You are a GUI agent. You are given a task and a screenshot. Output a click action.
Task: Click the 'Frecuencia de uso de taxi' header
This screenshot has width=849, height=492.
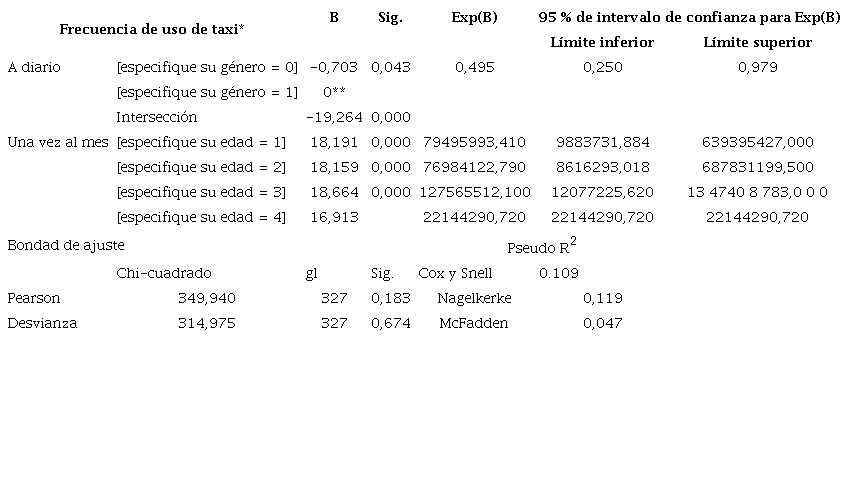click(x=152, y=29)
